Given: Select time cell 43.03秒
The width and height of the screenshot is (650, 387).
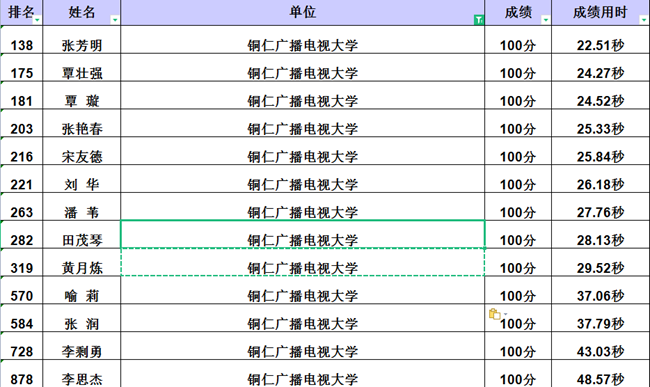Looking at the screenshot, I should point(600,346).
